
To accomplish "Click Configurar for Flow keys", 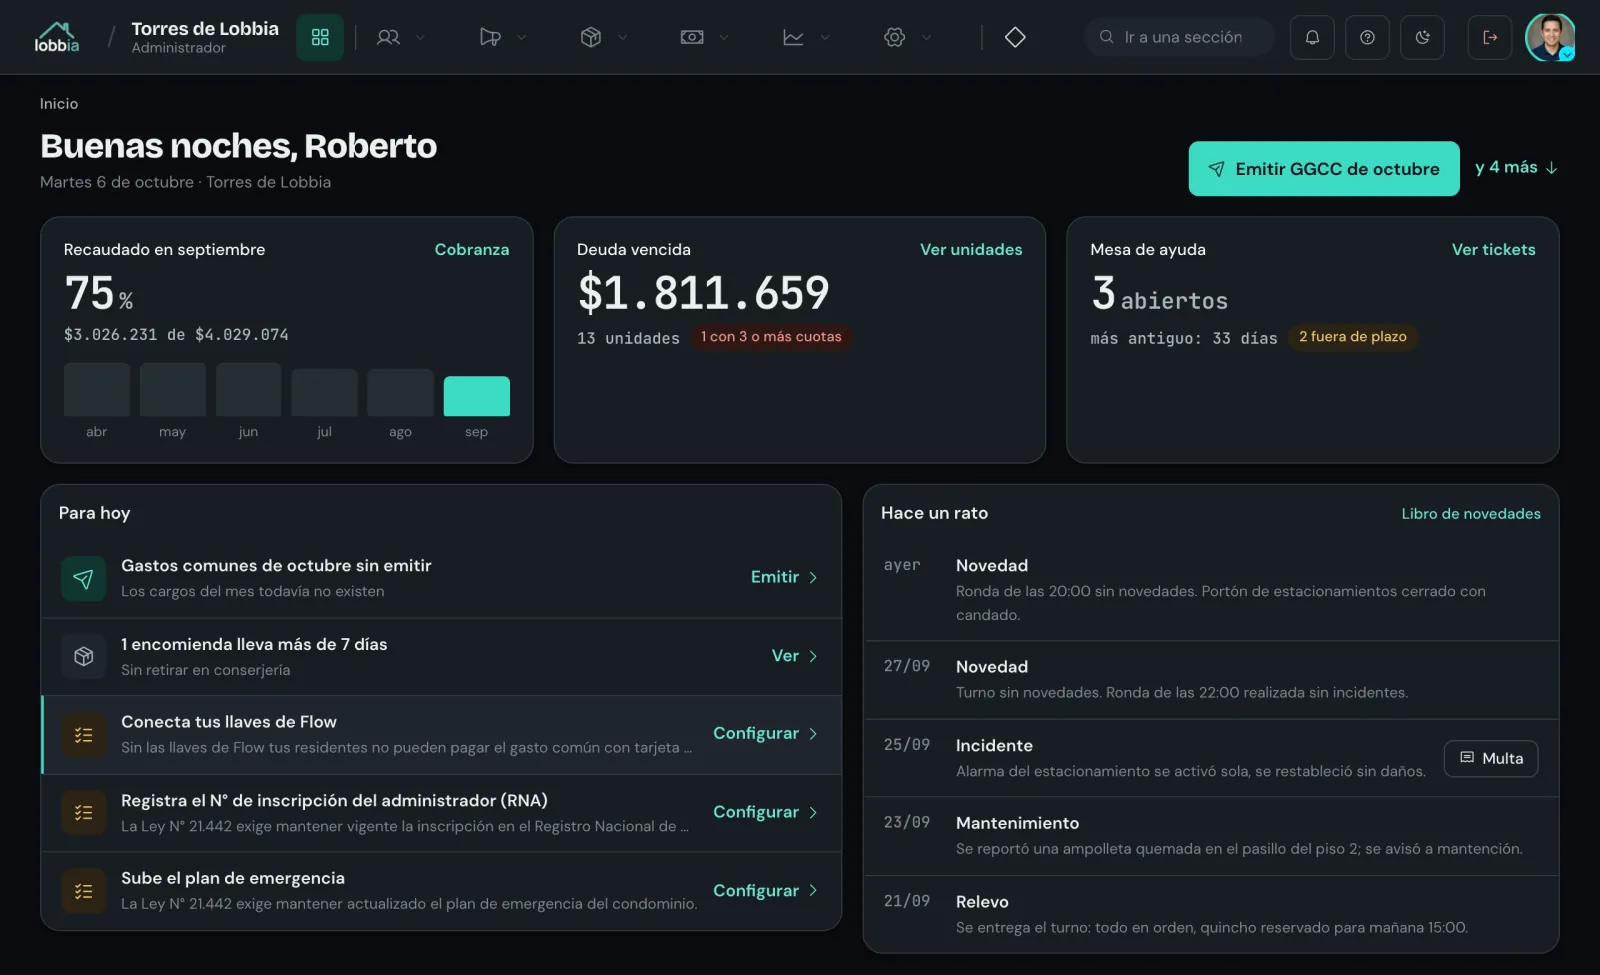I will pos(765,733).
